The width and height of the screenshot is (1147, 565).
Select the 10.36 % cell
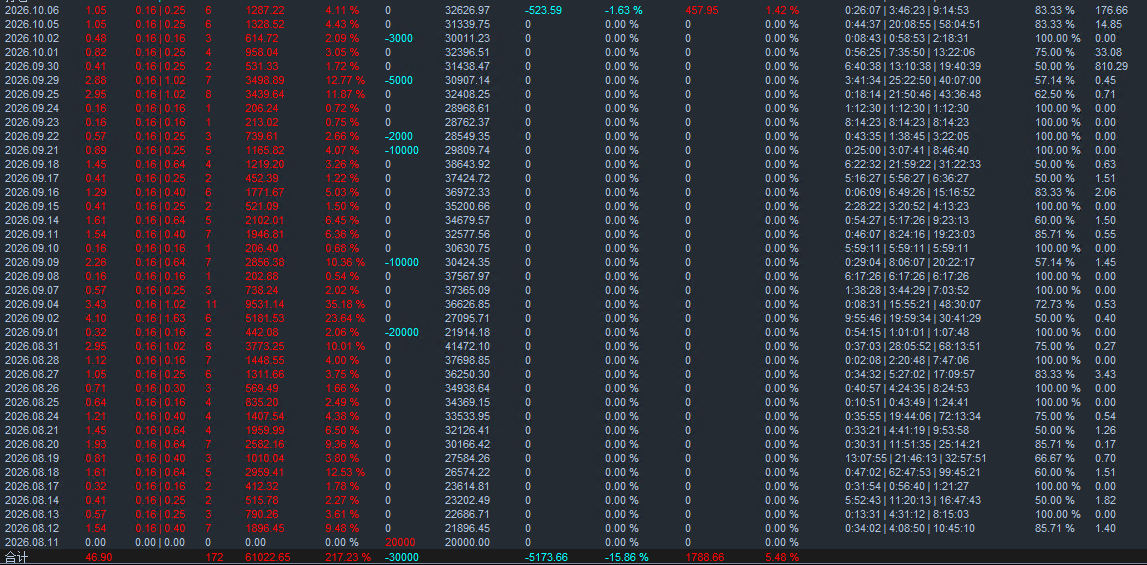(x=345, y=262)
